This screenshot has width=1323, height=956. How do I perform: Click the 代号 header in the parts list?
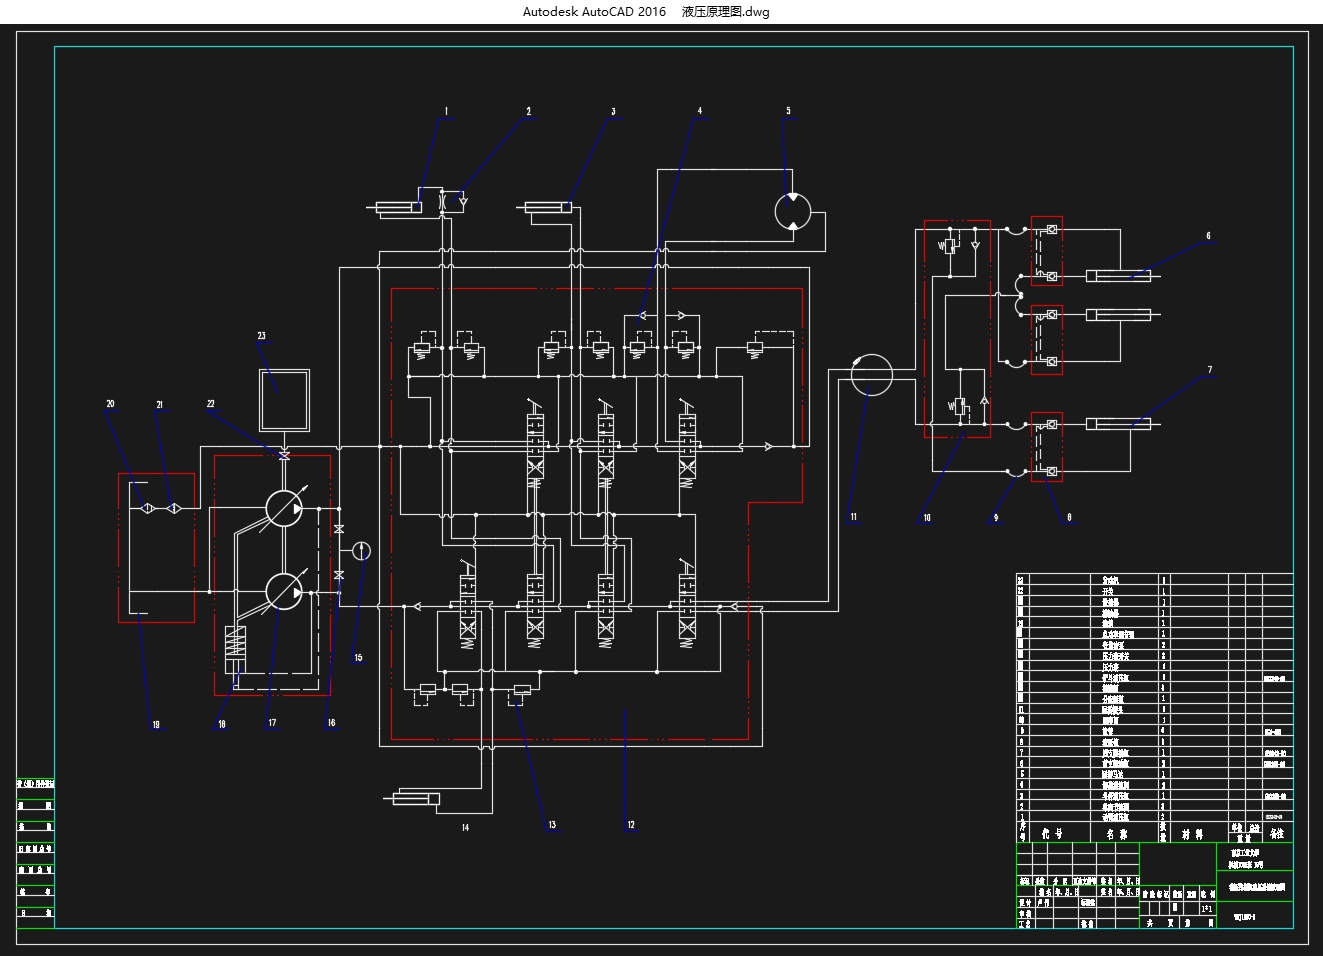point(1052,833)
